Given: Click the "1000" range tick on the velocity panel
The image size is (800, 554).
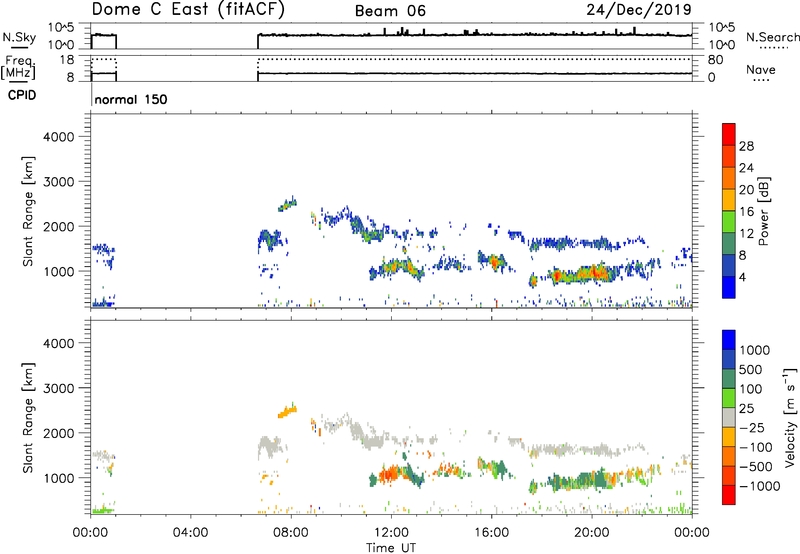Looking at the screenshot, I should tap(58, 478).
